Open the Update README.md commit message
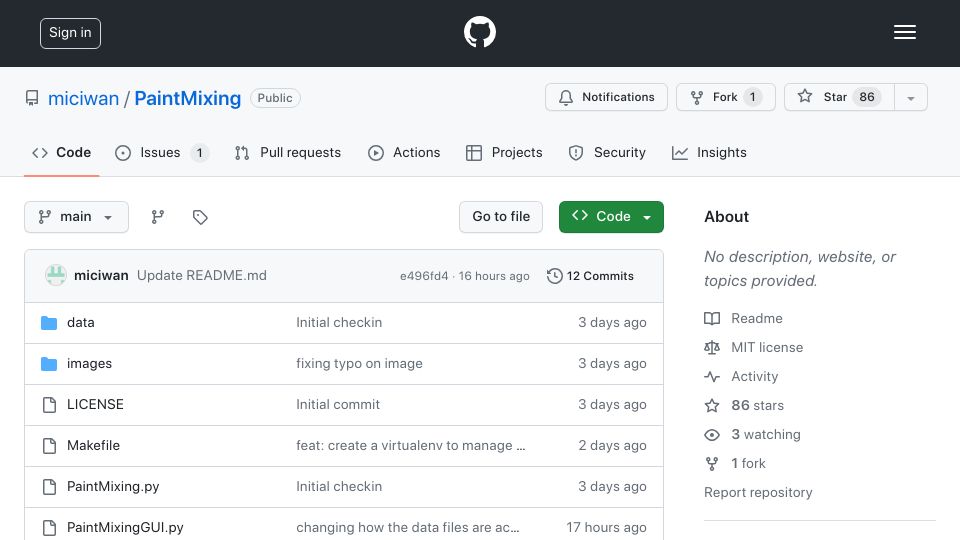This screenshot has height=540, width=960. tap(202, 276)
